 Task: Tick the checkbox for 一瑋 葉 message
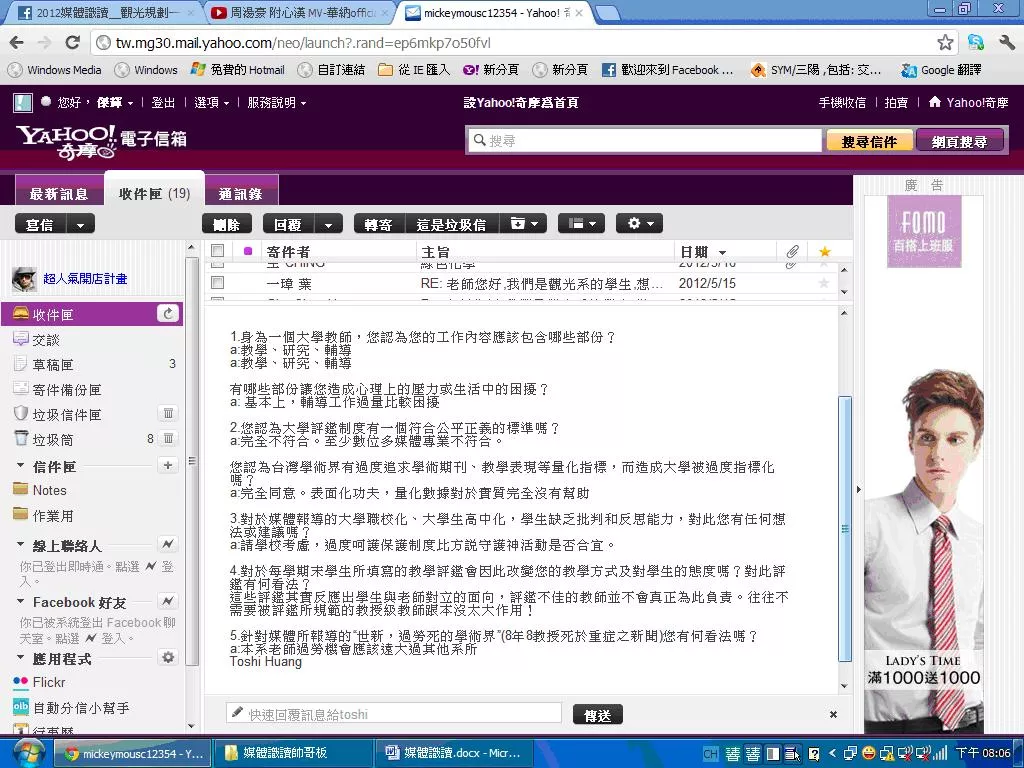pos(217,283)
